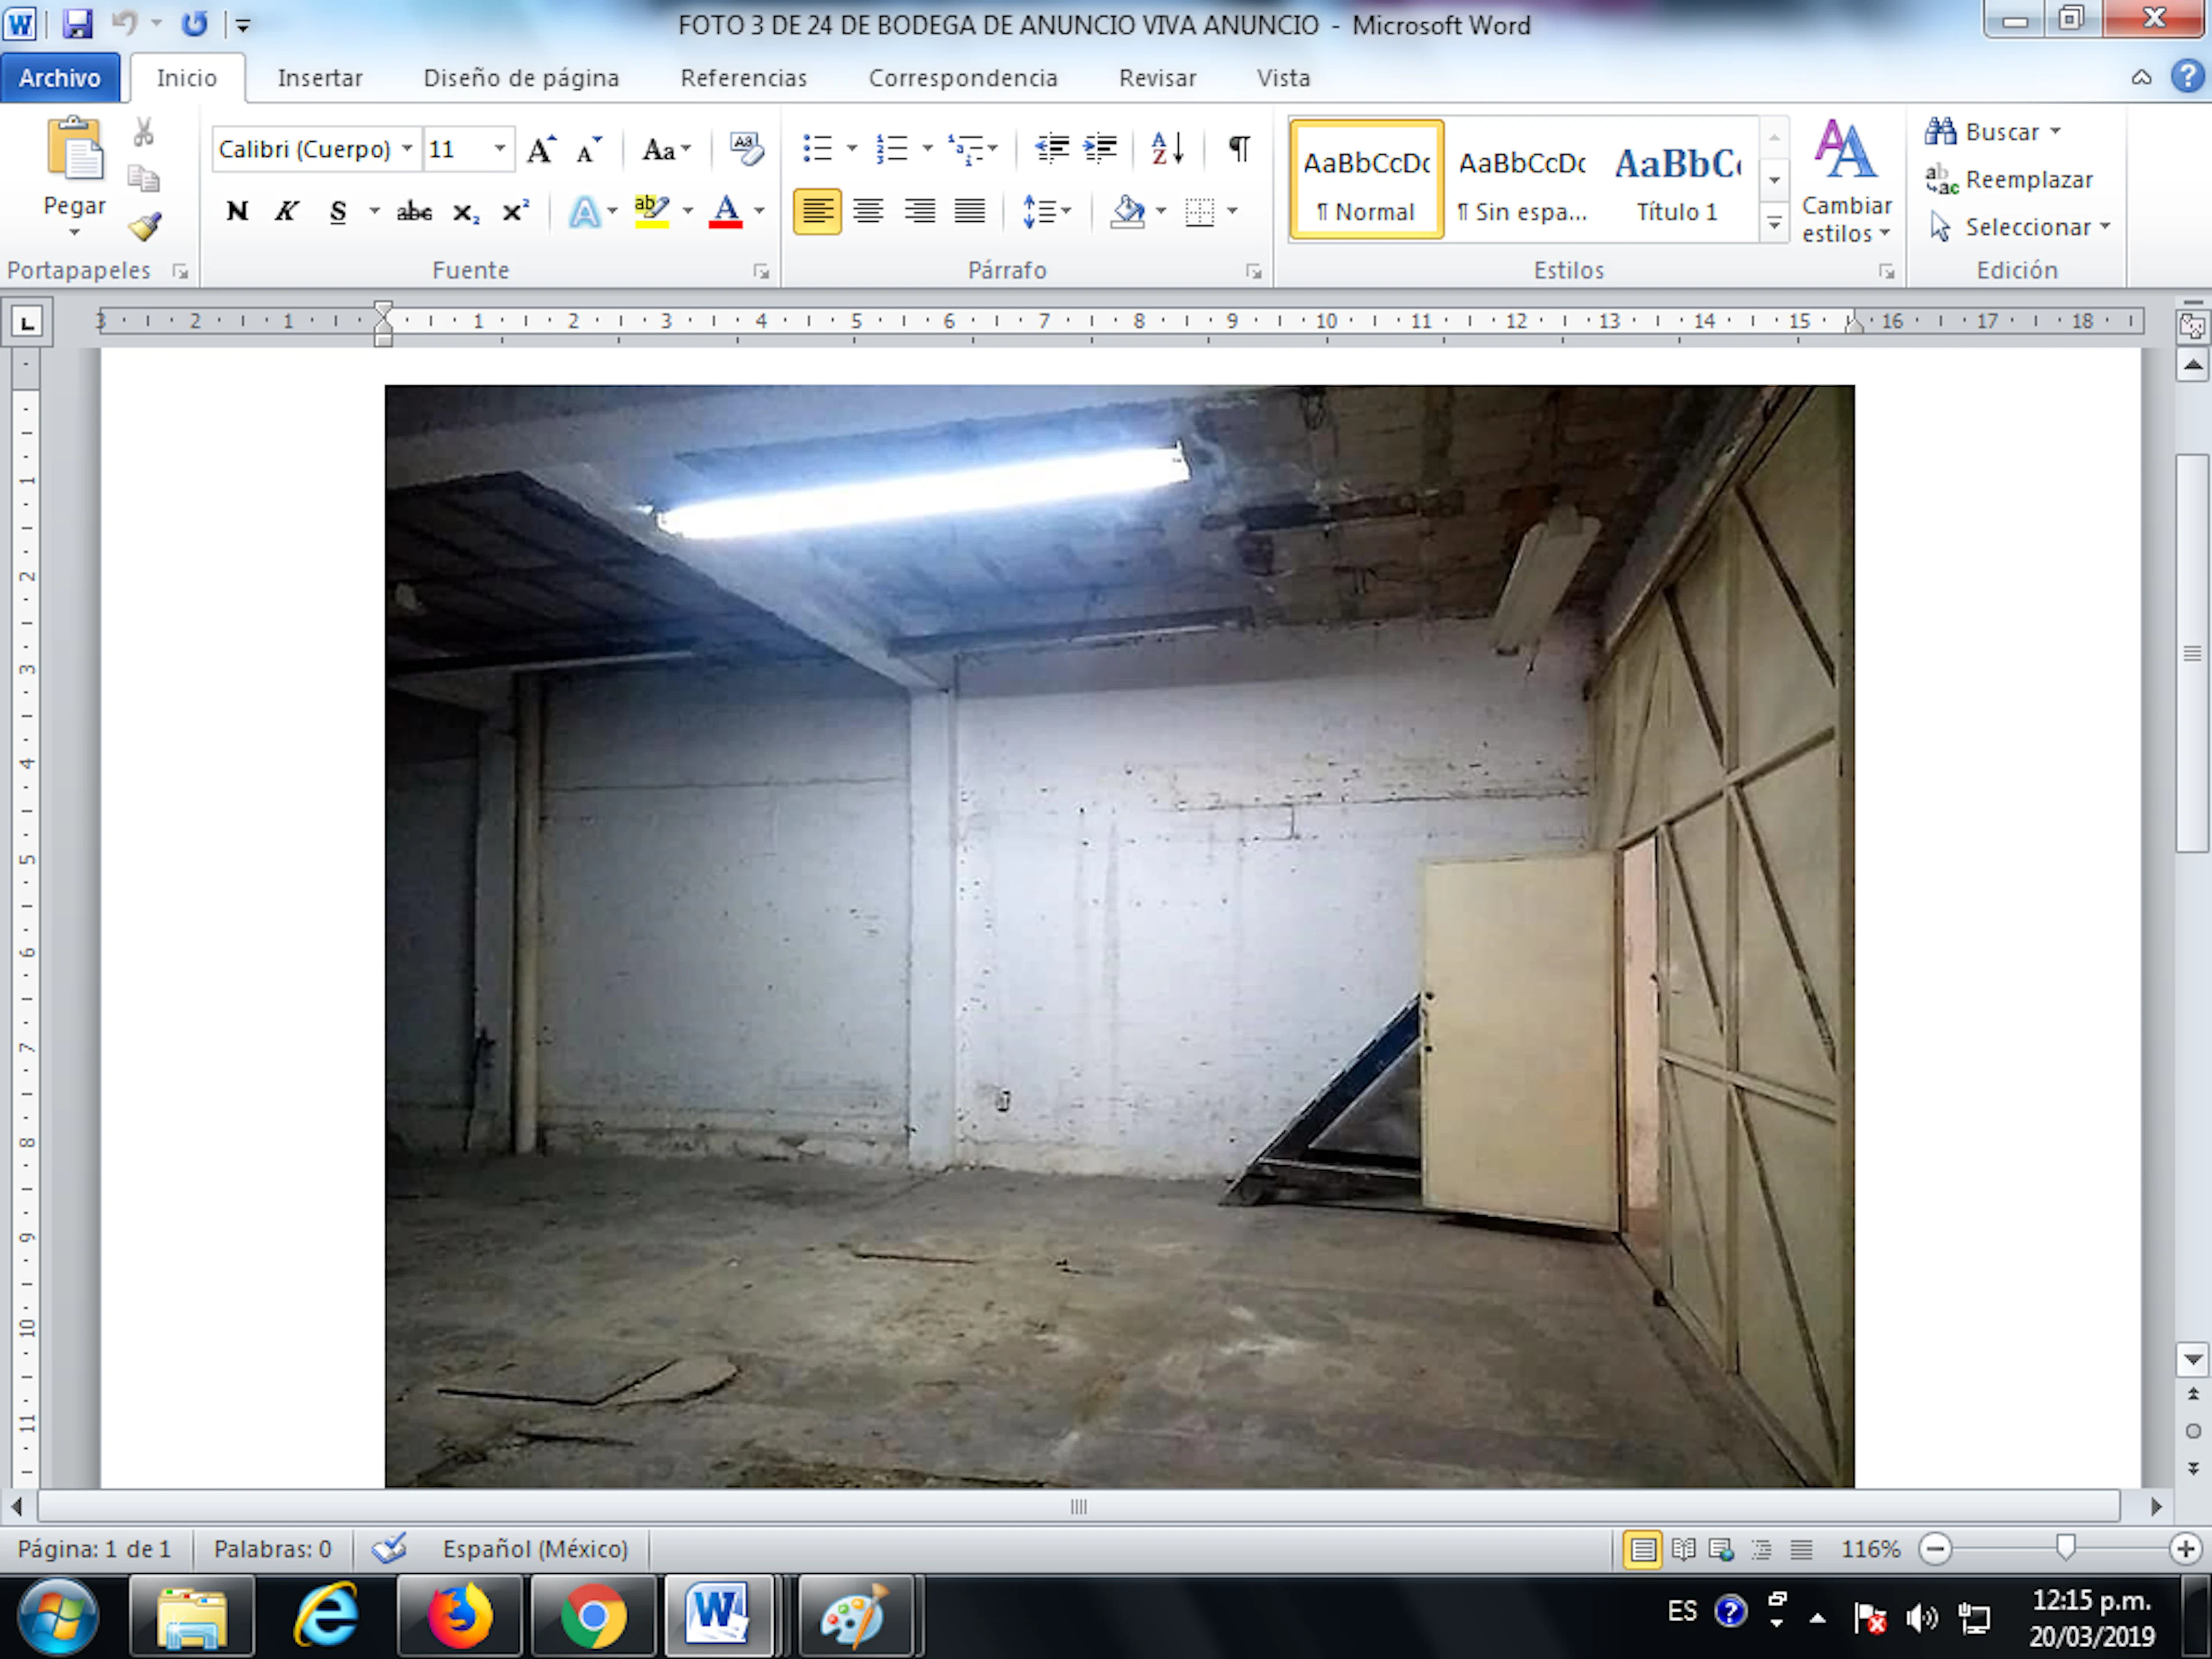Switch to the Insertar tab
The image size is (2212, 1659).
click(320, 77)
